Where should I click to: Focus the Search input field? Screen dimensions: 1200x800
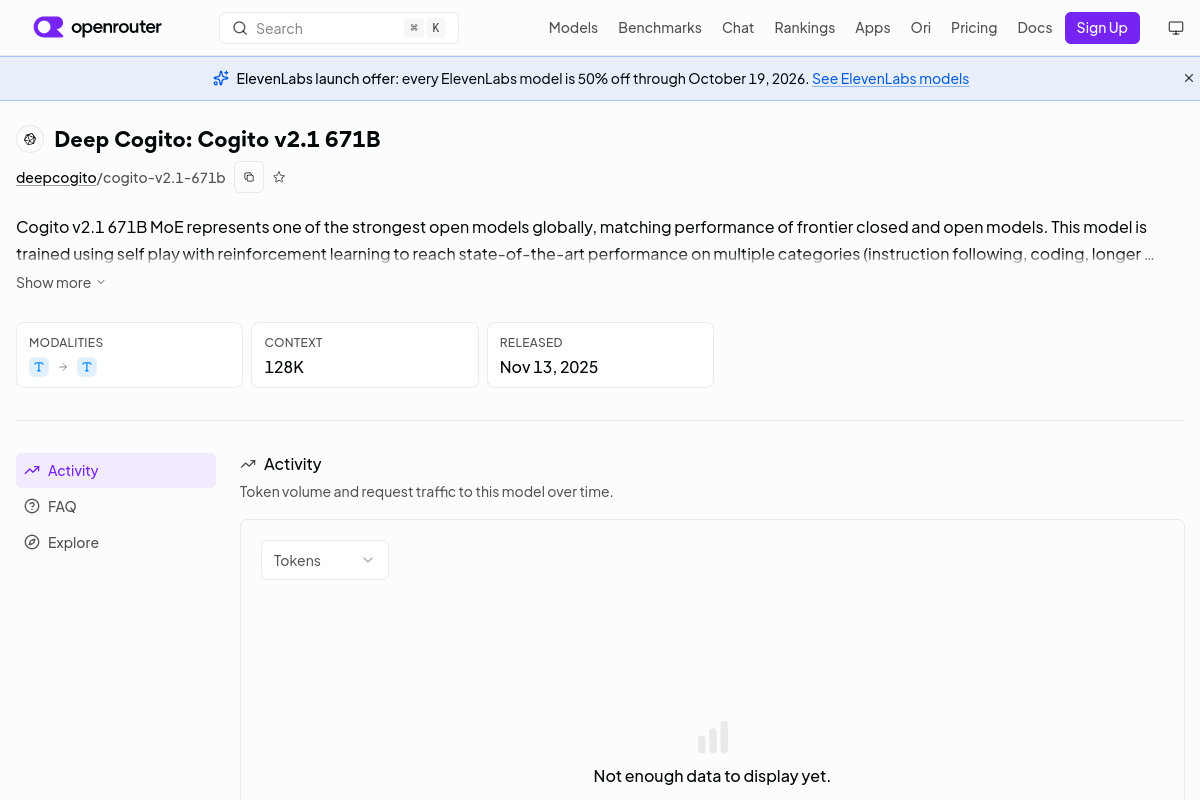click(x=339, y=28)
